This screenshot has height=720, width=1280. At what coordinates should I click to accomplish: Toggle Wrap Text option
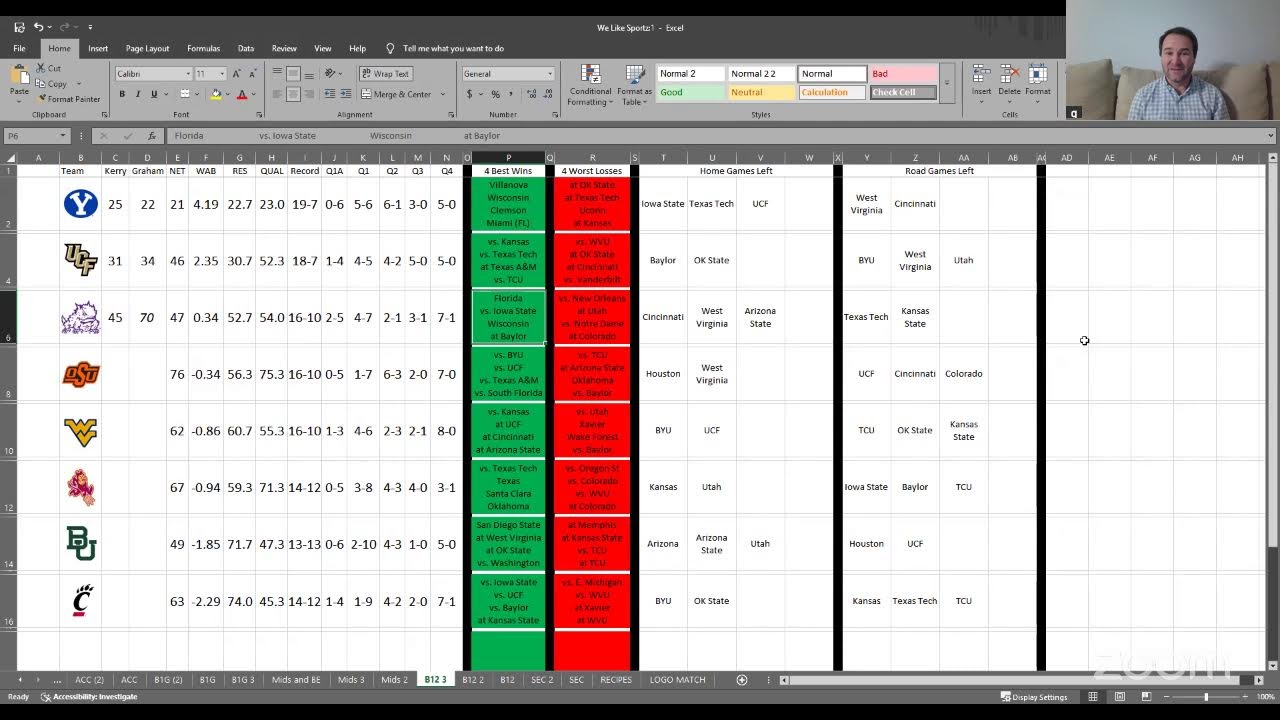point(385,73)
